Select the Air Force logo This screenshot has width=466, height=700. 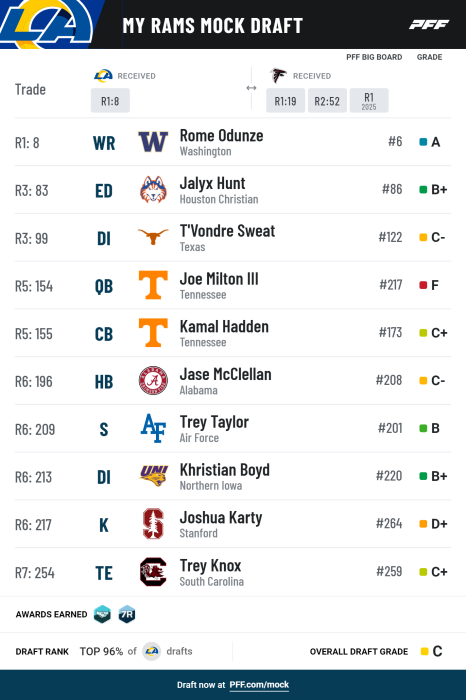[x=153, y=428]
